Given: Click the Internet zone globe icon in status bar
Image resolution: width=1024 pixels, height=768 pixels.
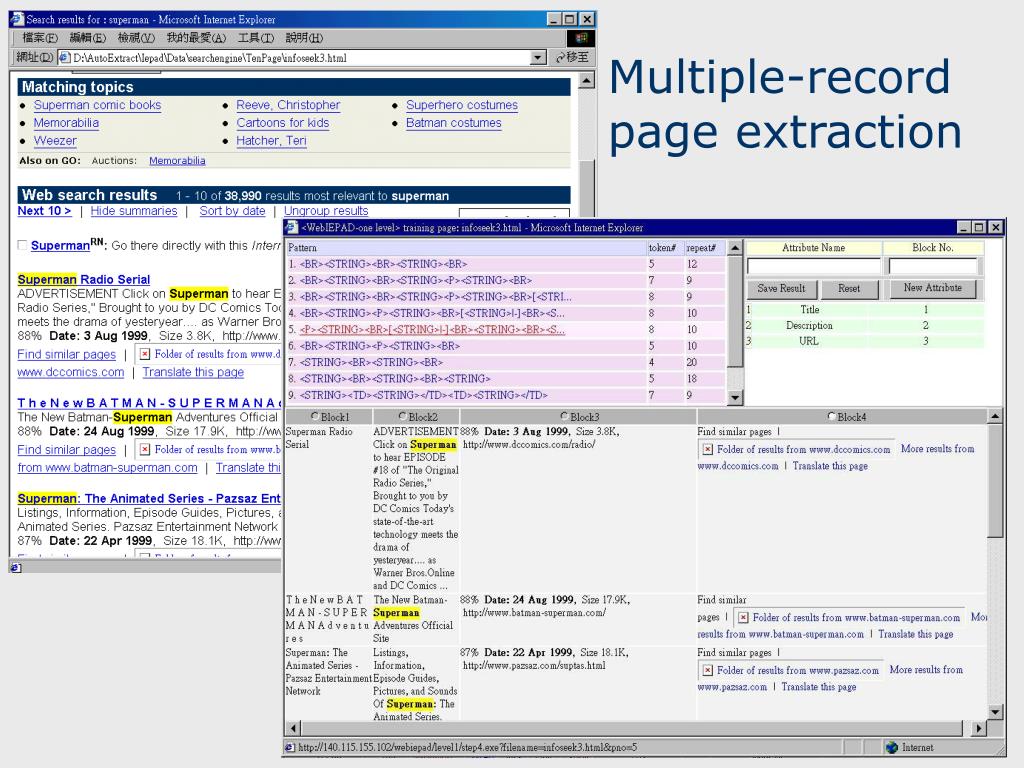Looking at the screenshot, I should tap(892, 747).
